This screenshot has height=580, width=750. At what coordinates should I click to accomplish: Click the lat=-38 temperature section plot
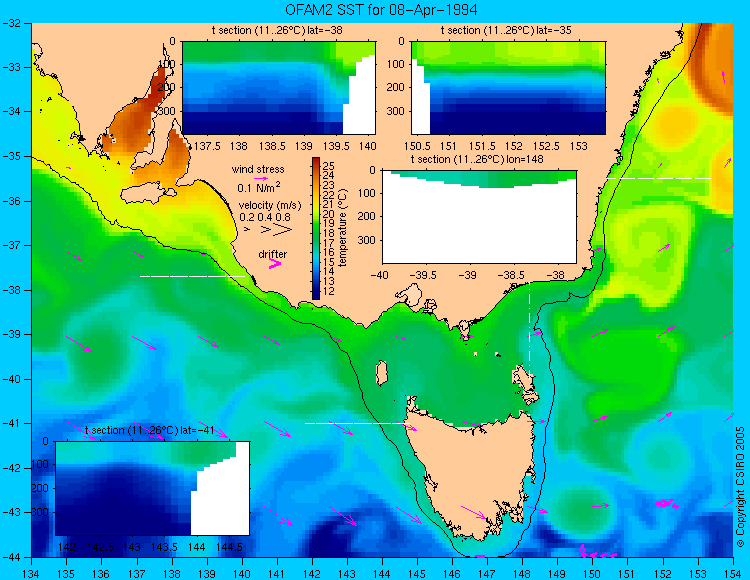279,88
